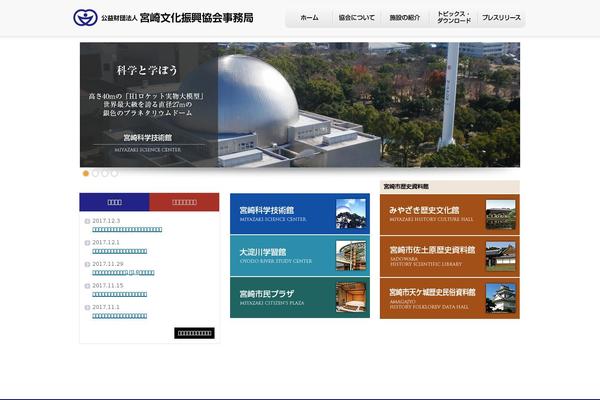The height and width of the screenshot is (400, 600).
Task: Open the news link dated 2017.11.15
Action: (119, 294)
